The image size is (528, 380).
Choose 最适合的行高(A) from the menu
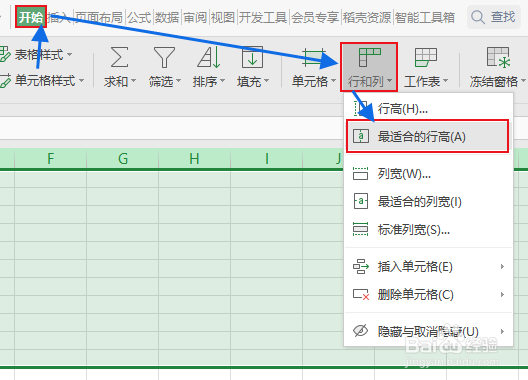point(428,136)
